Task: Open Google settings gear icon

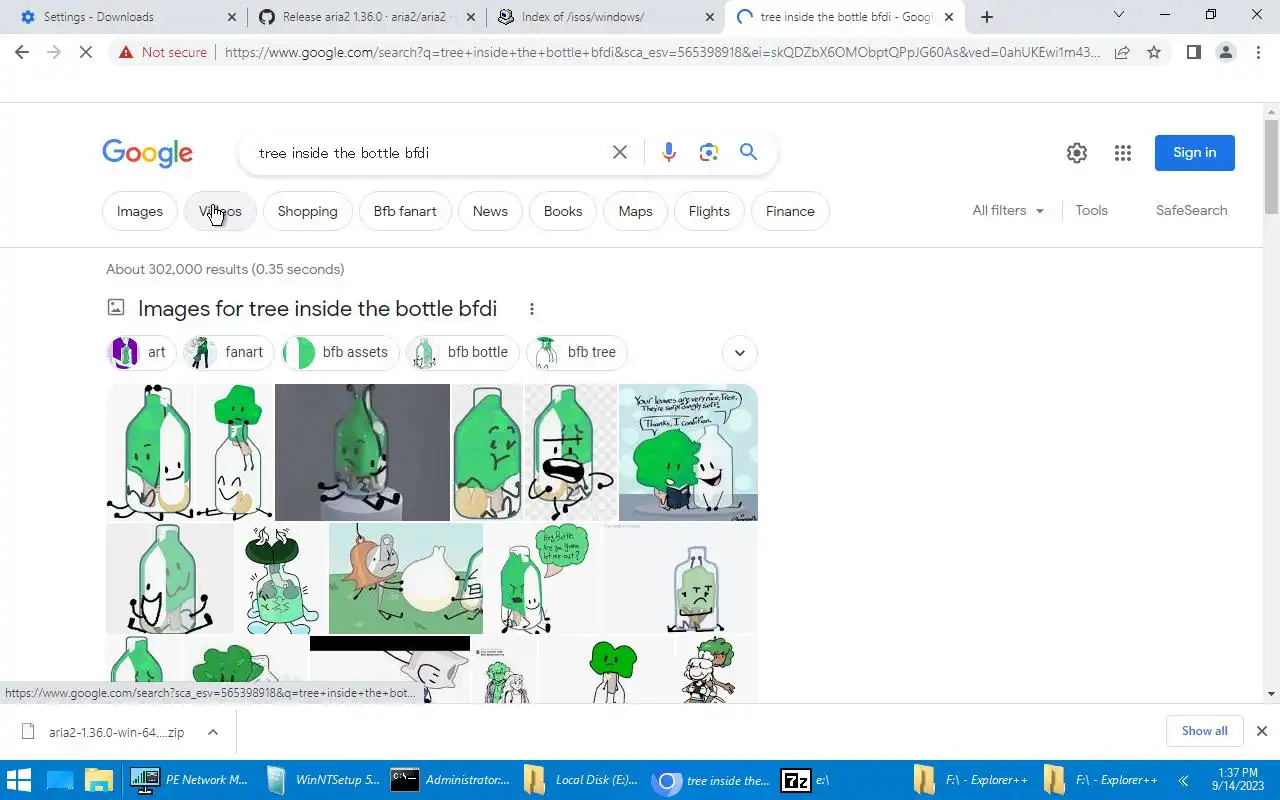Action: (x=1077, y=153)
